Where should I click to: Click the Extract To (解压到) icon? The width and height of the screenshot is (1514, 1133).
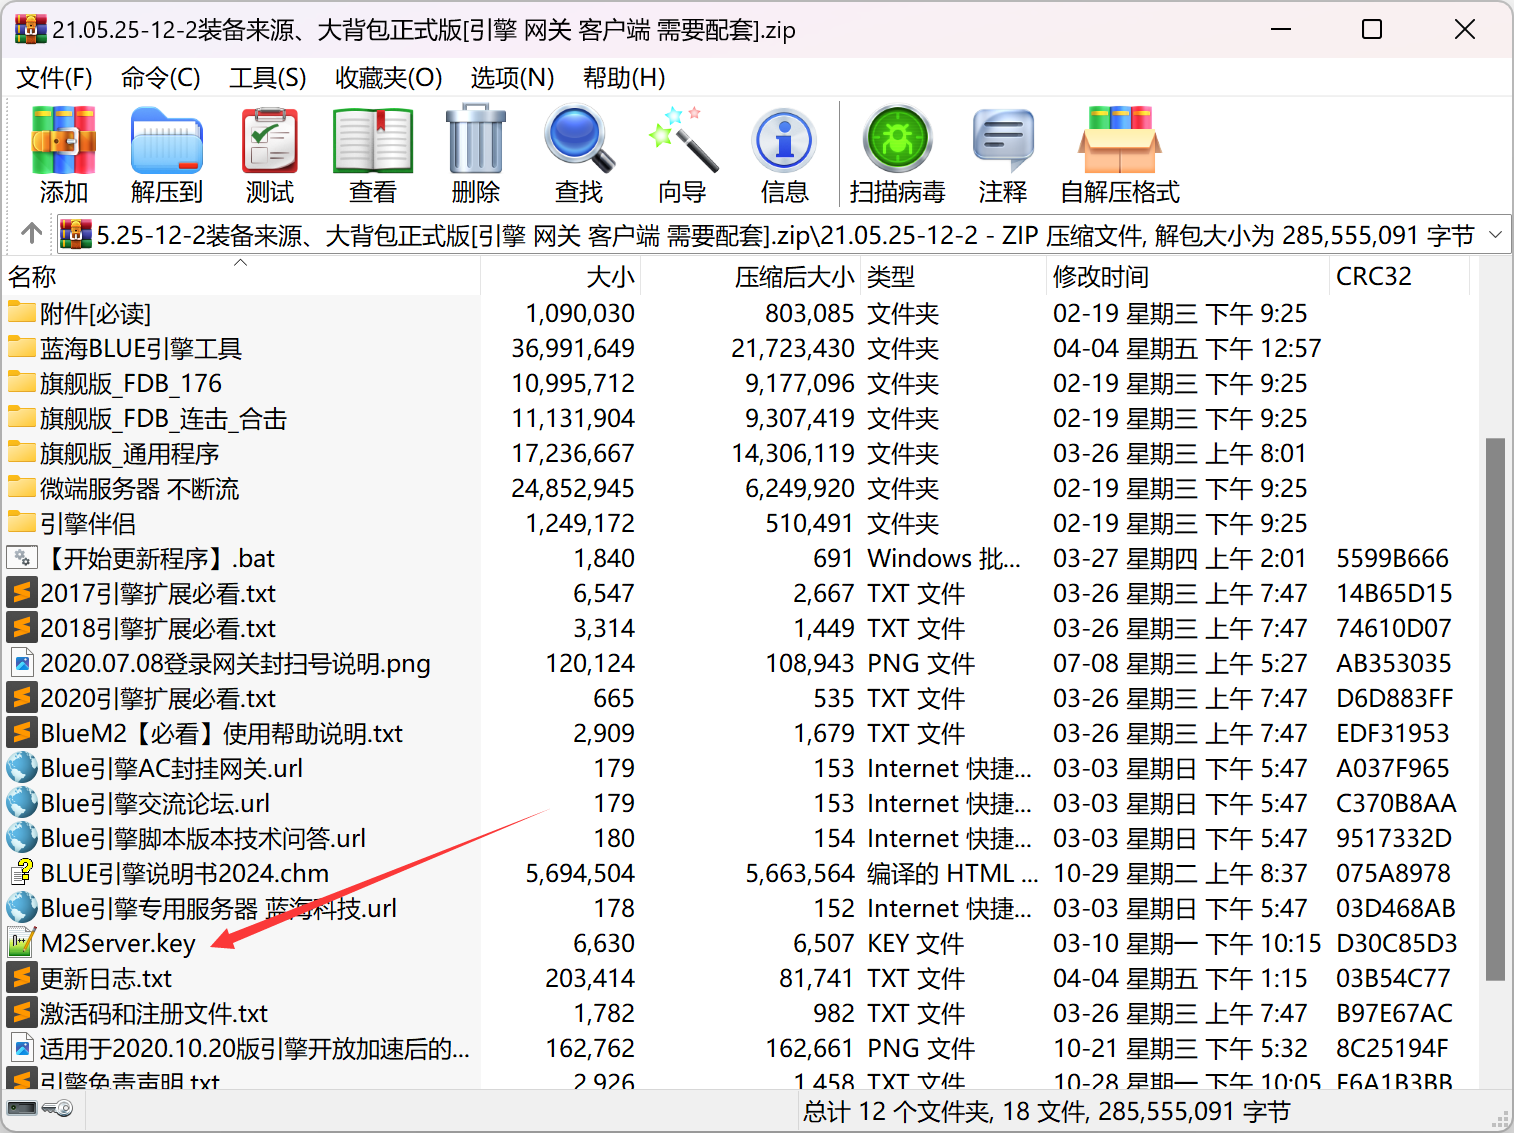click(167, 141)
